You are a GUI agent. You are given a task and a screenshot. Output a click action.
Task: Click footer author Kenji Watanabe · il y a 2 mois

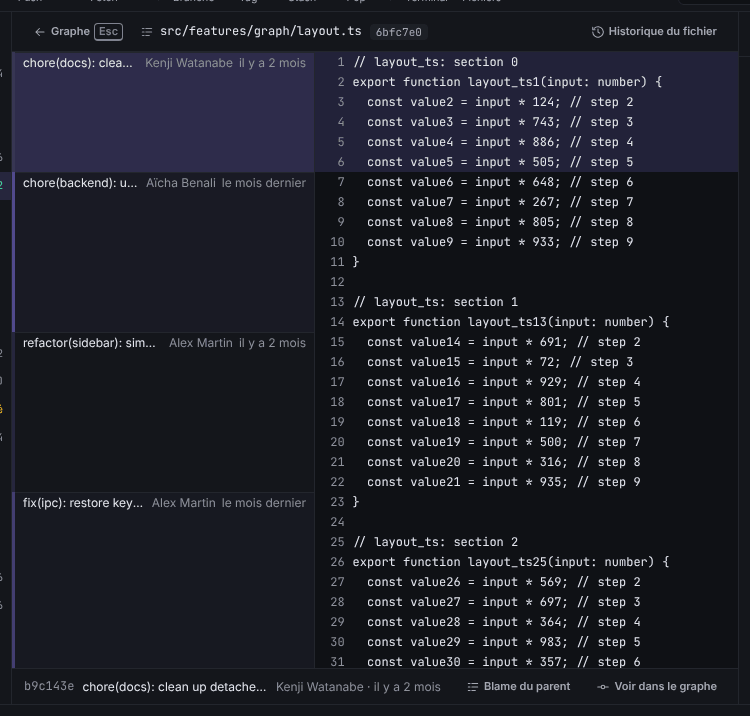click(358, 687)
